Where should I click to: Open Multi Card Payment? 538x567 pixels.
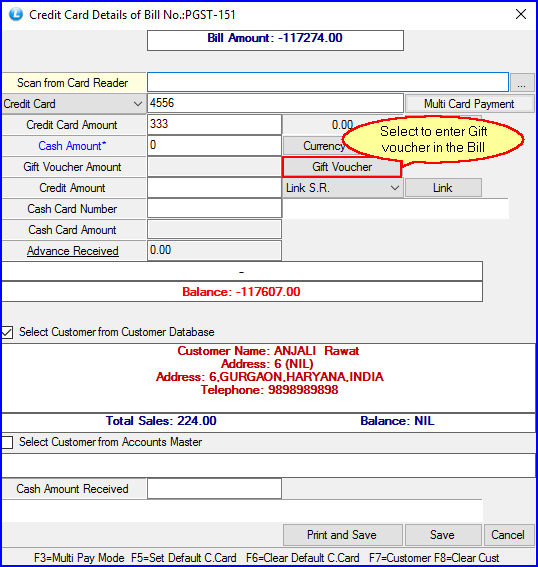pos(469,104)
